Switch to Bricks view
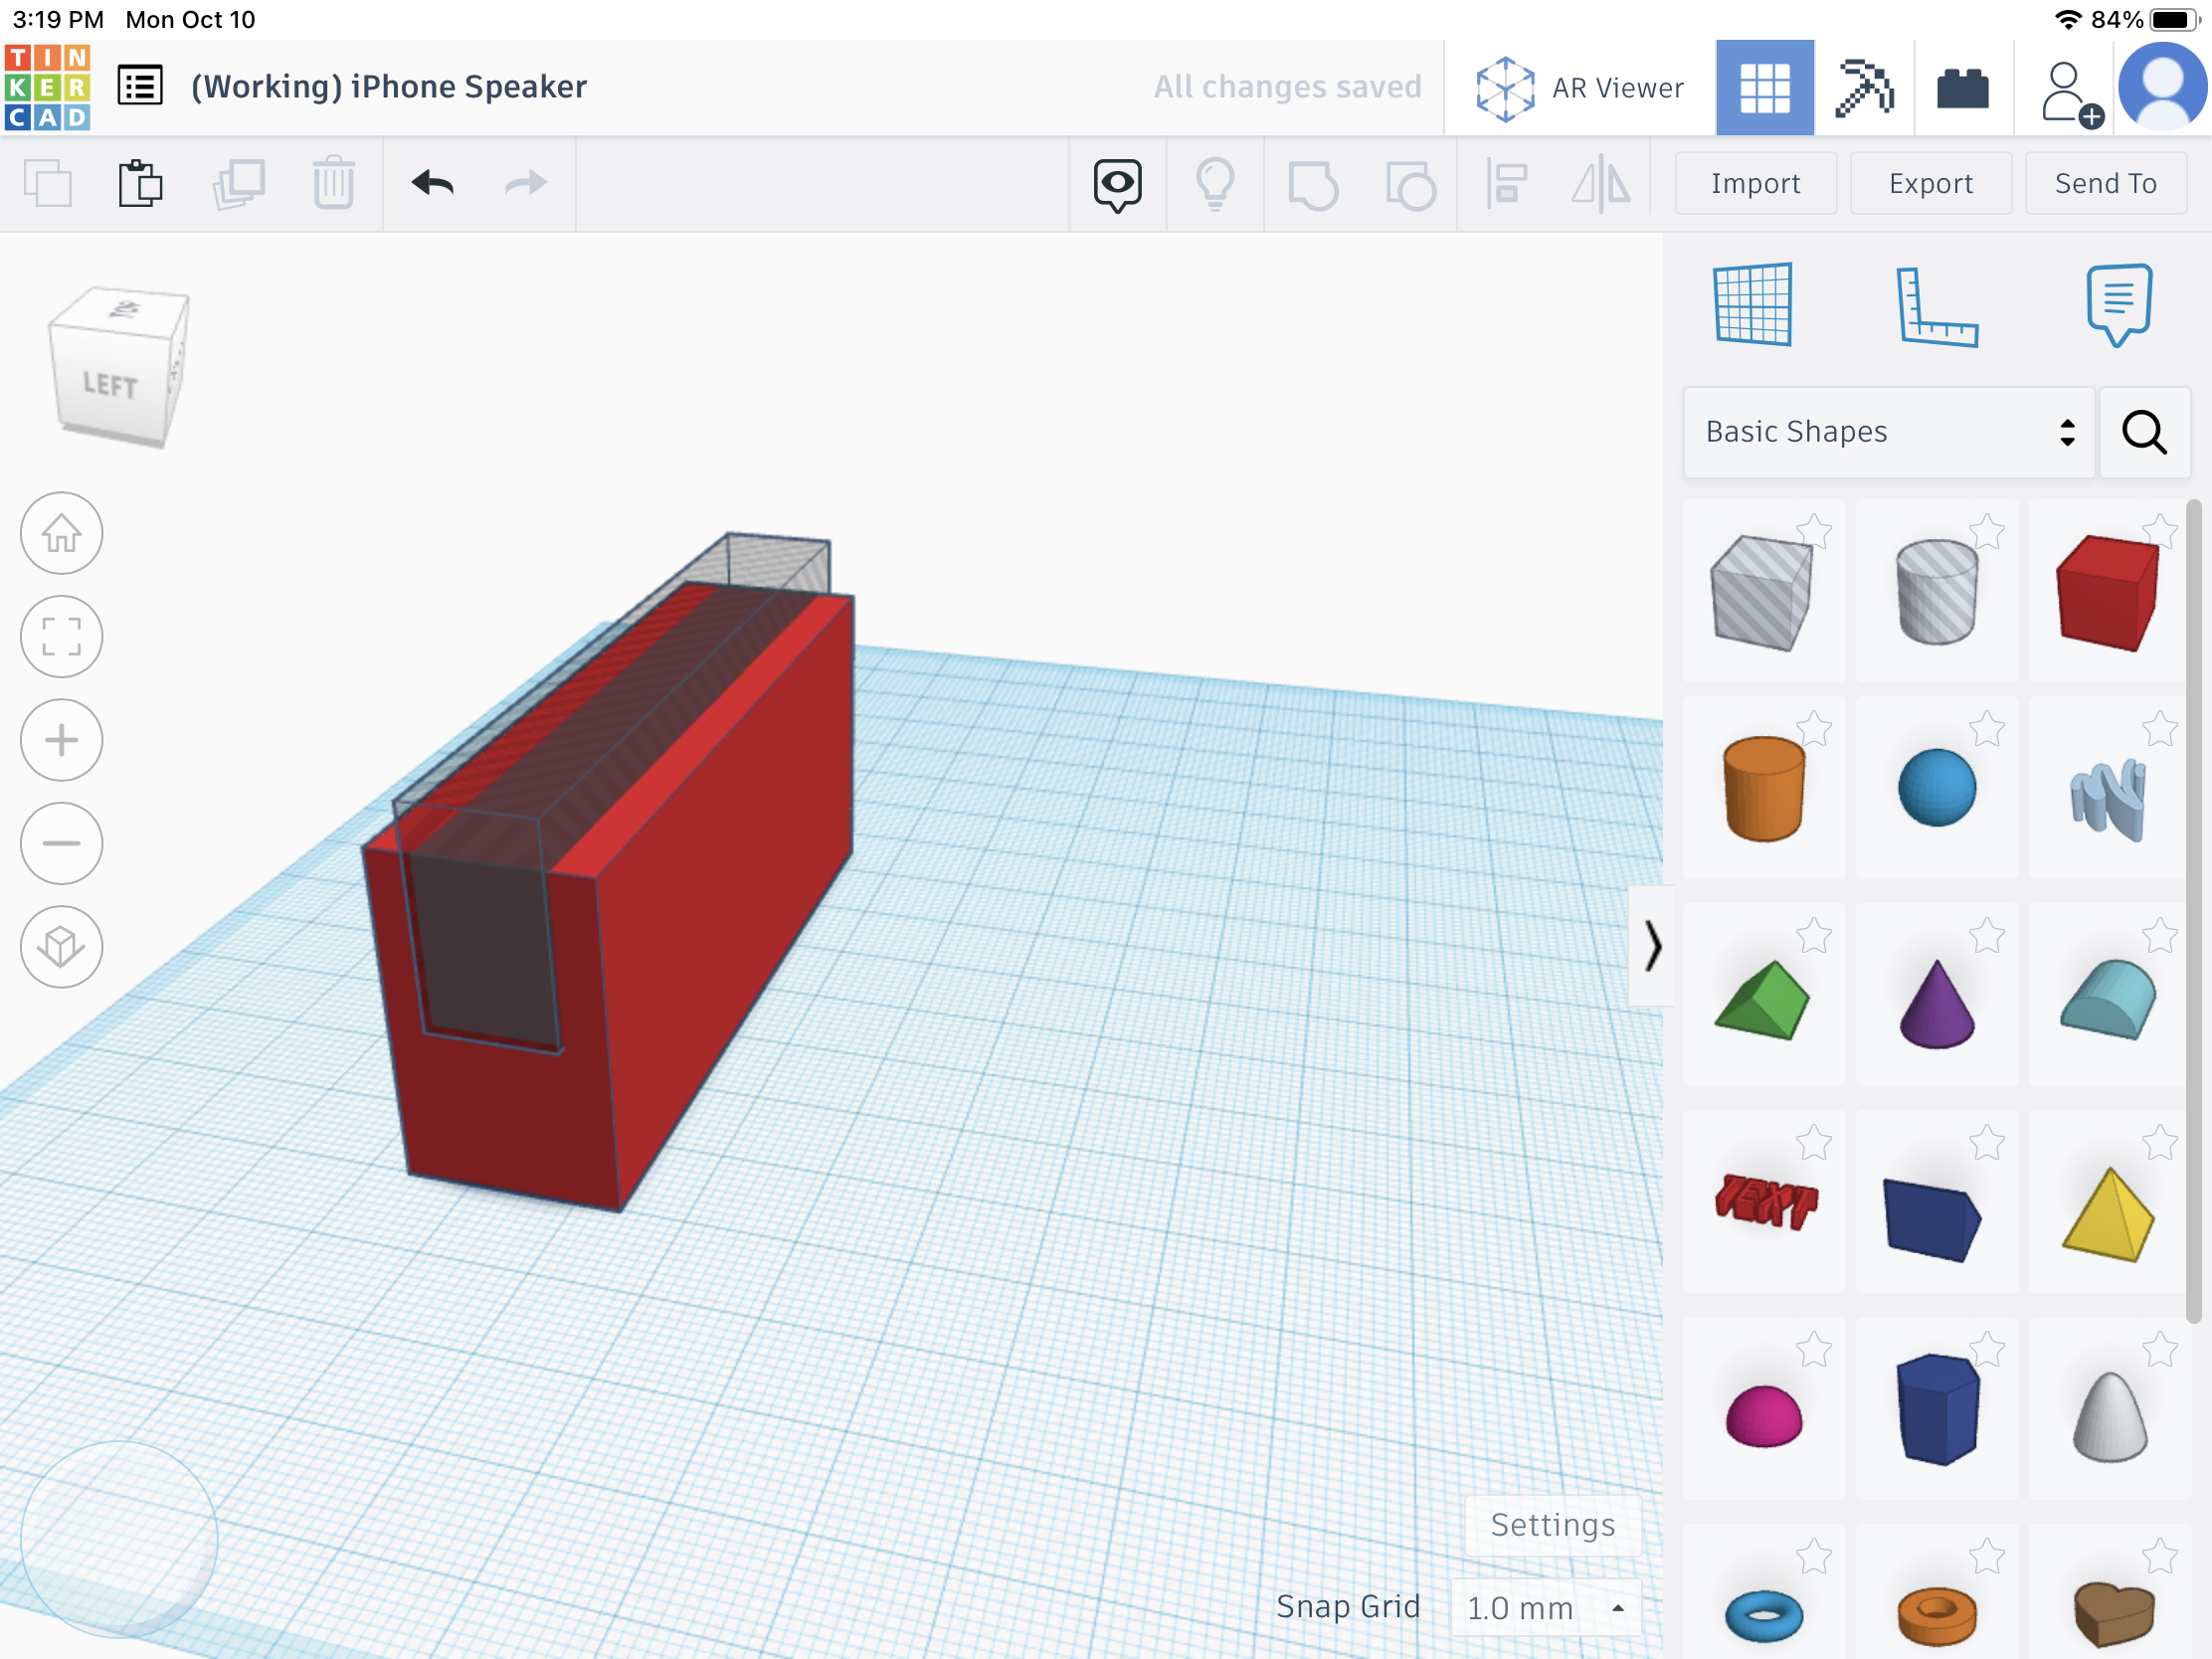 point(1962,88)
